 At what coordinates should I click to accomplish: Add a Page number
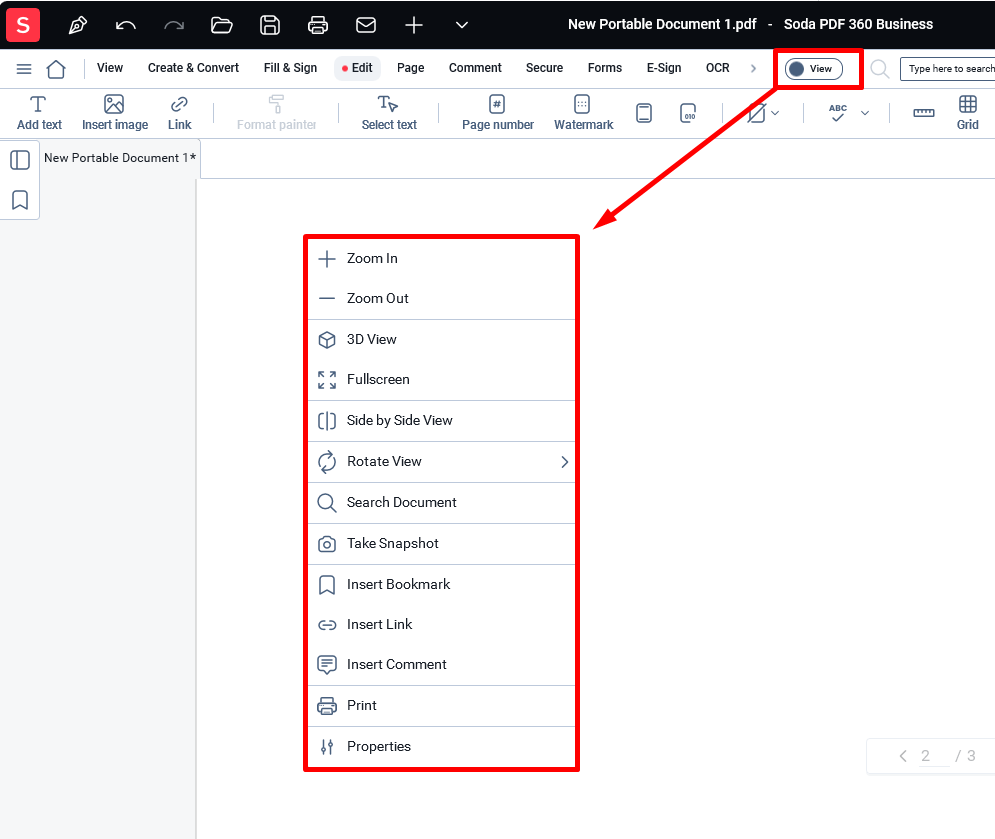click(x=498, y=113)
